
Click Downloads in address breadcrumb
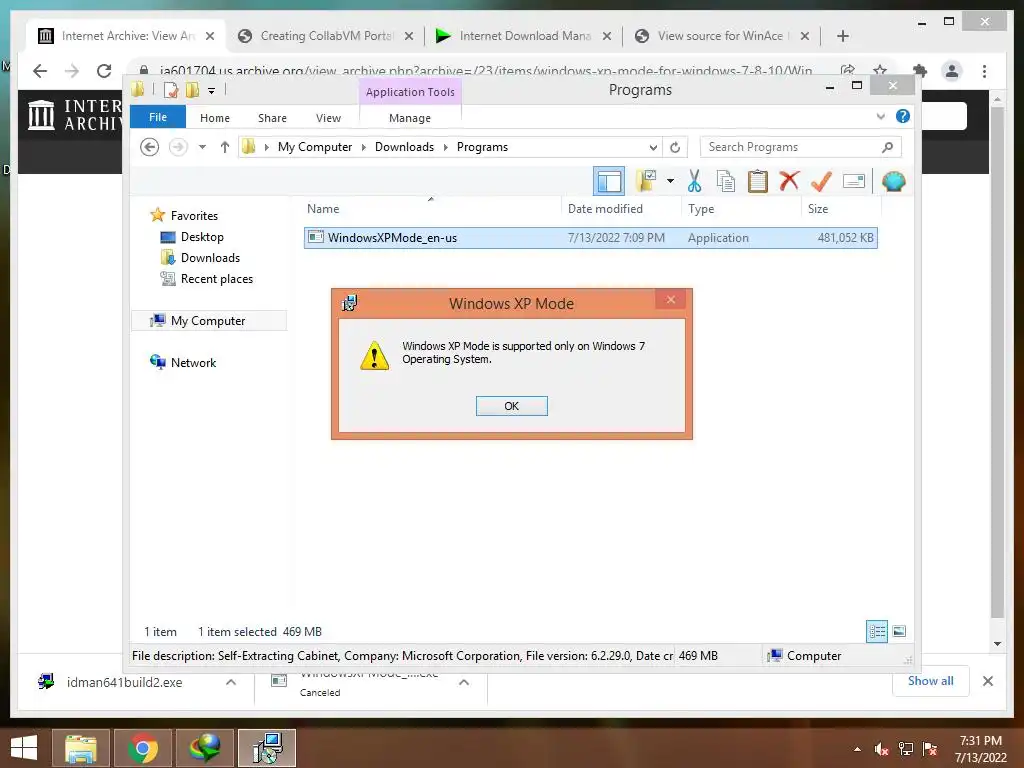(x=404, y=147)
